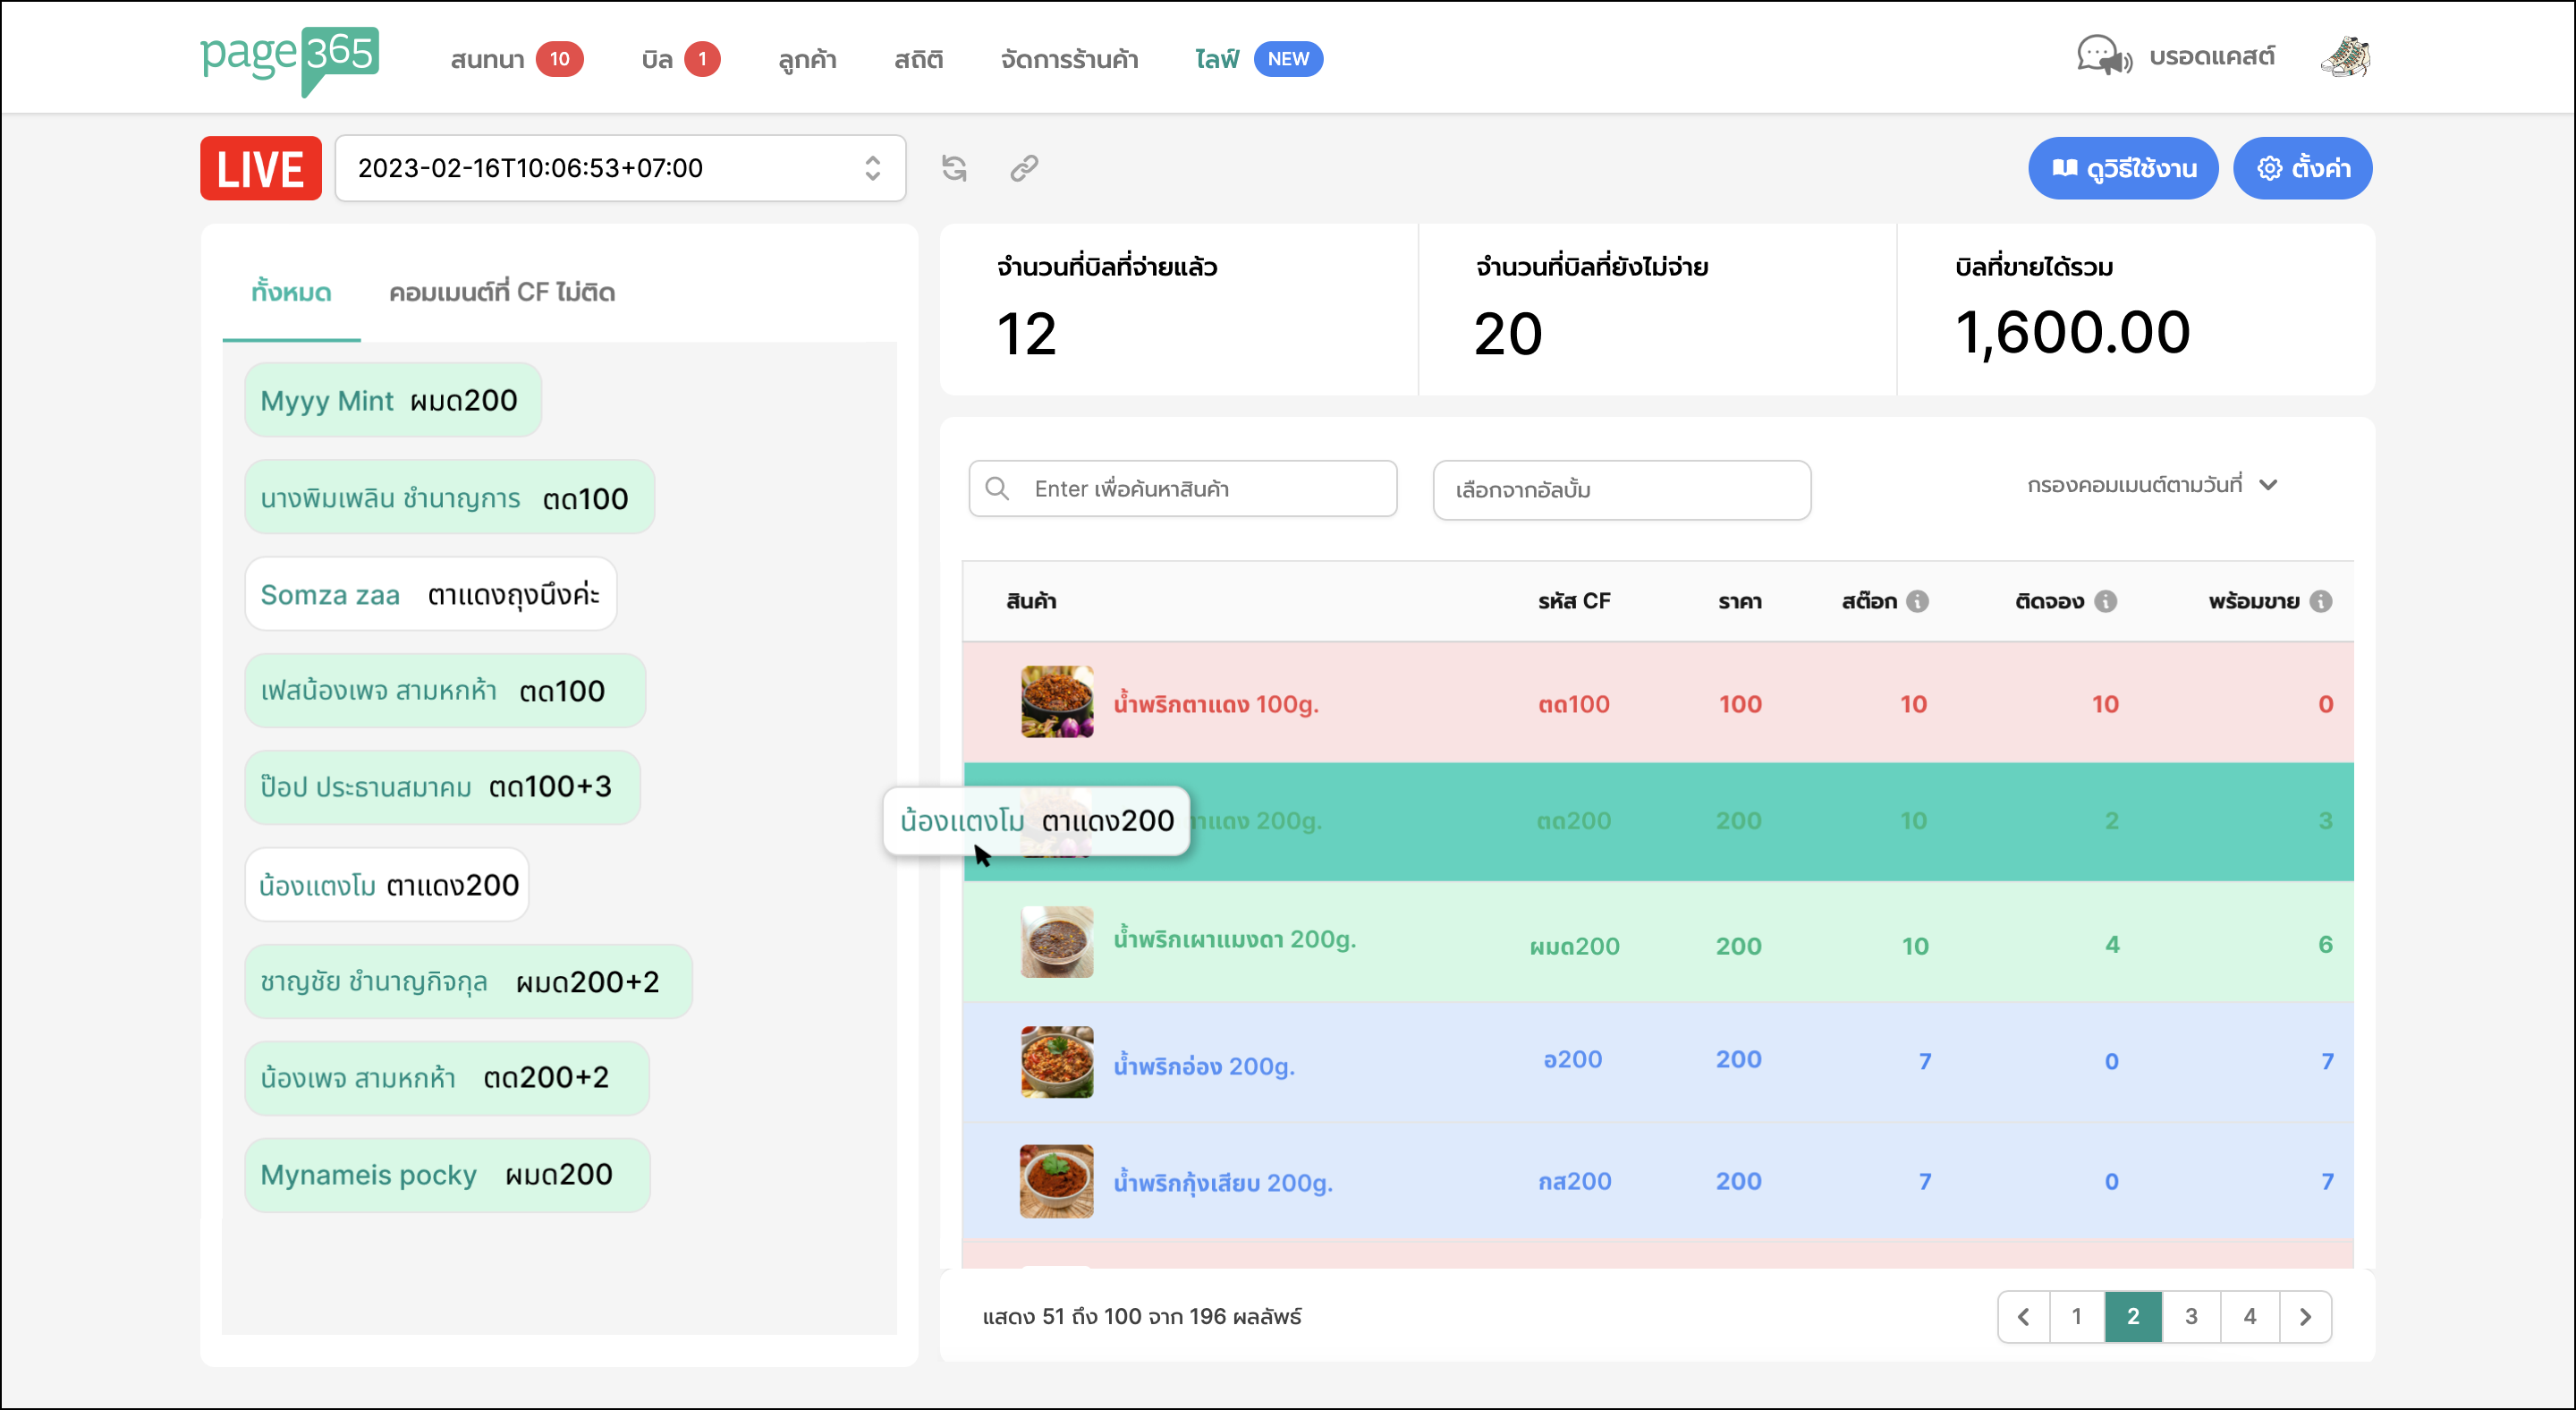
Task: Click the red LIVE badge
Action: [260, 168]
